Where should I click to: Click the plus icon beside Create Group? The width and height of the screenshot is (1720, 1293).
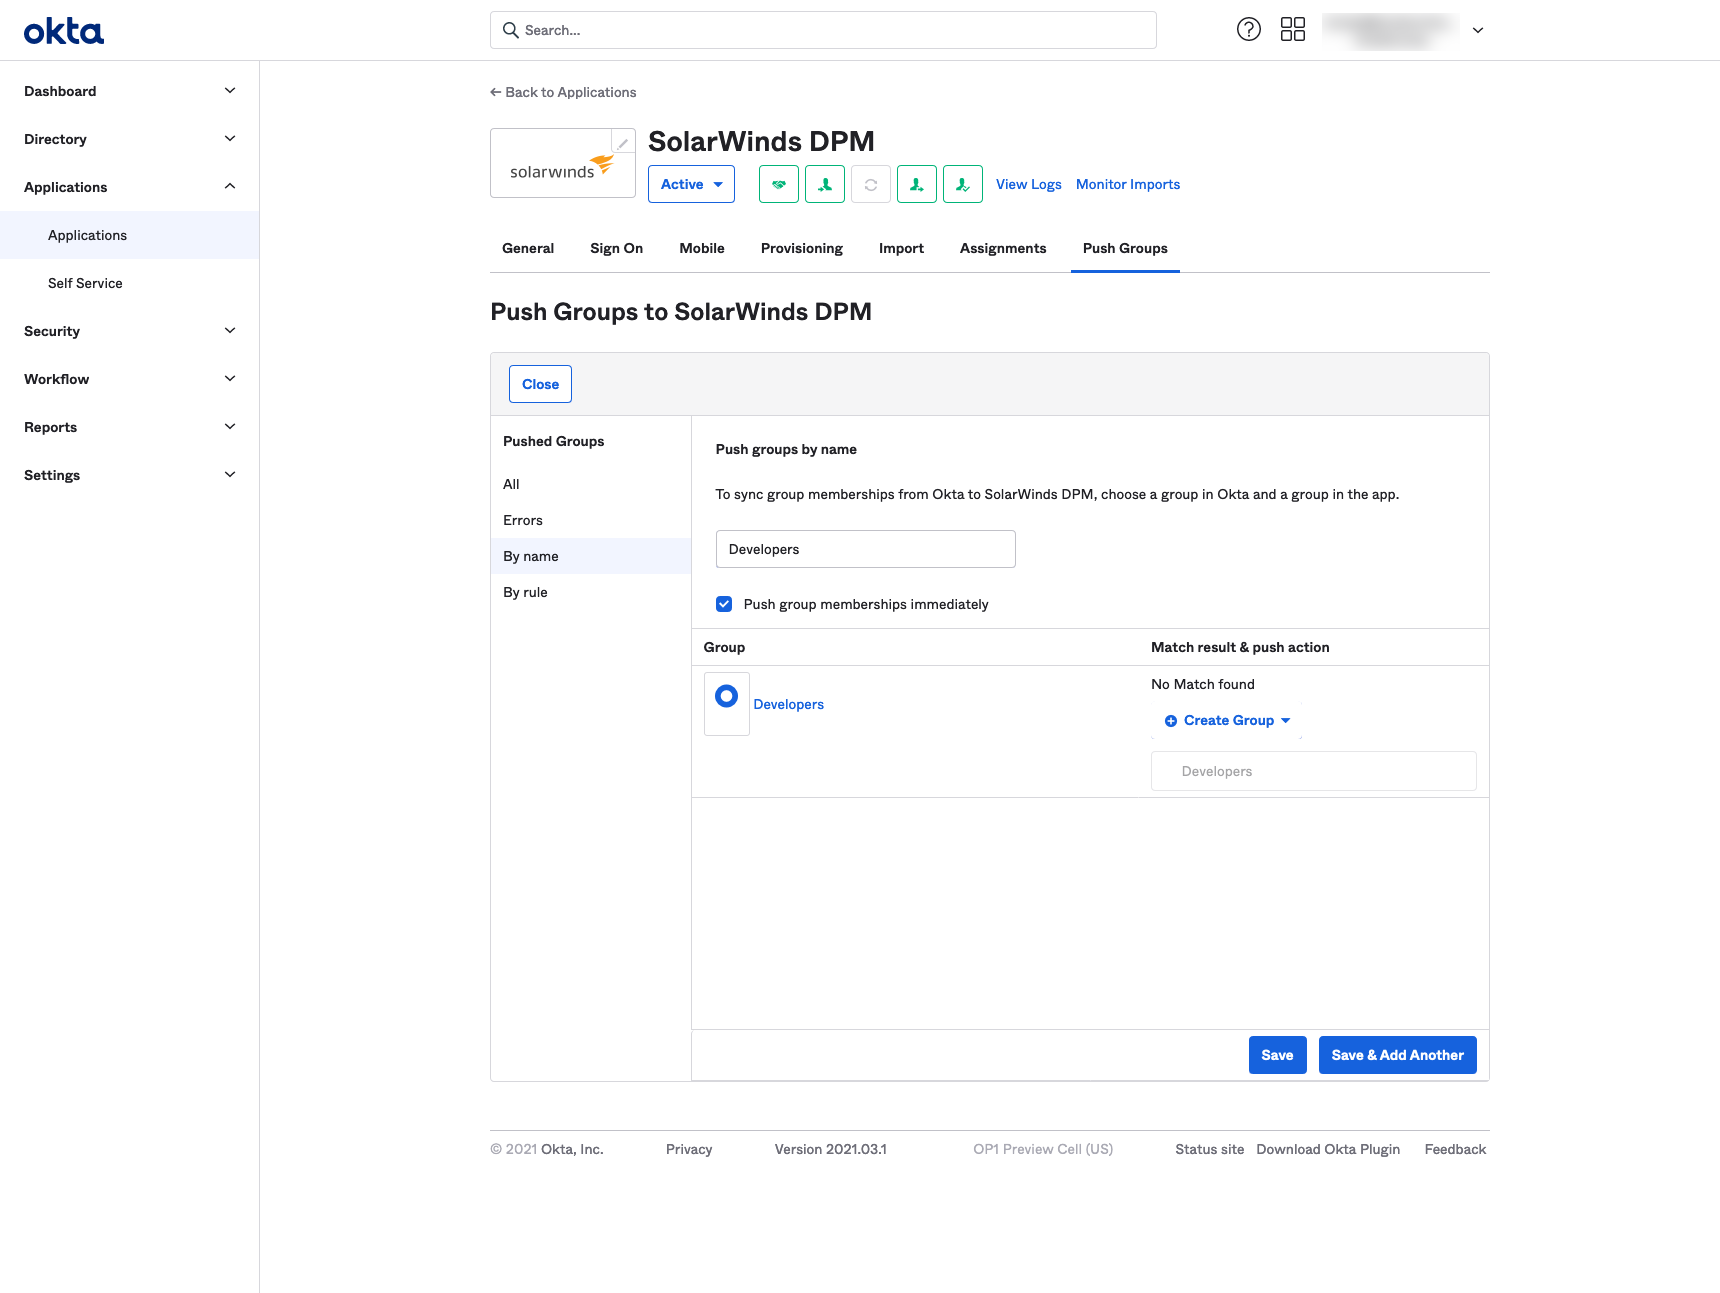1171,721
